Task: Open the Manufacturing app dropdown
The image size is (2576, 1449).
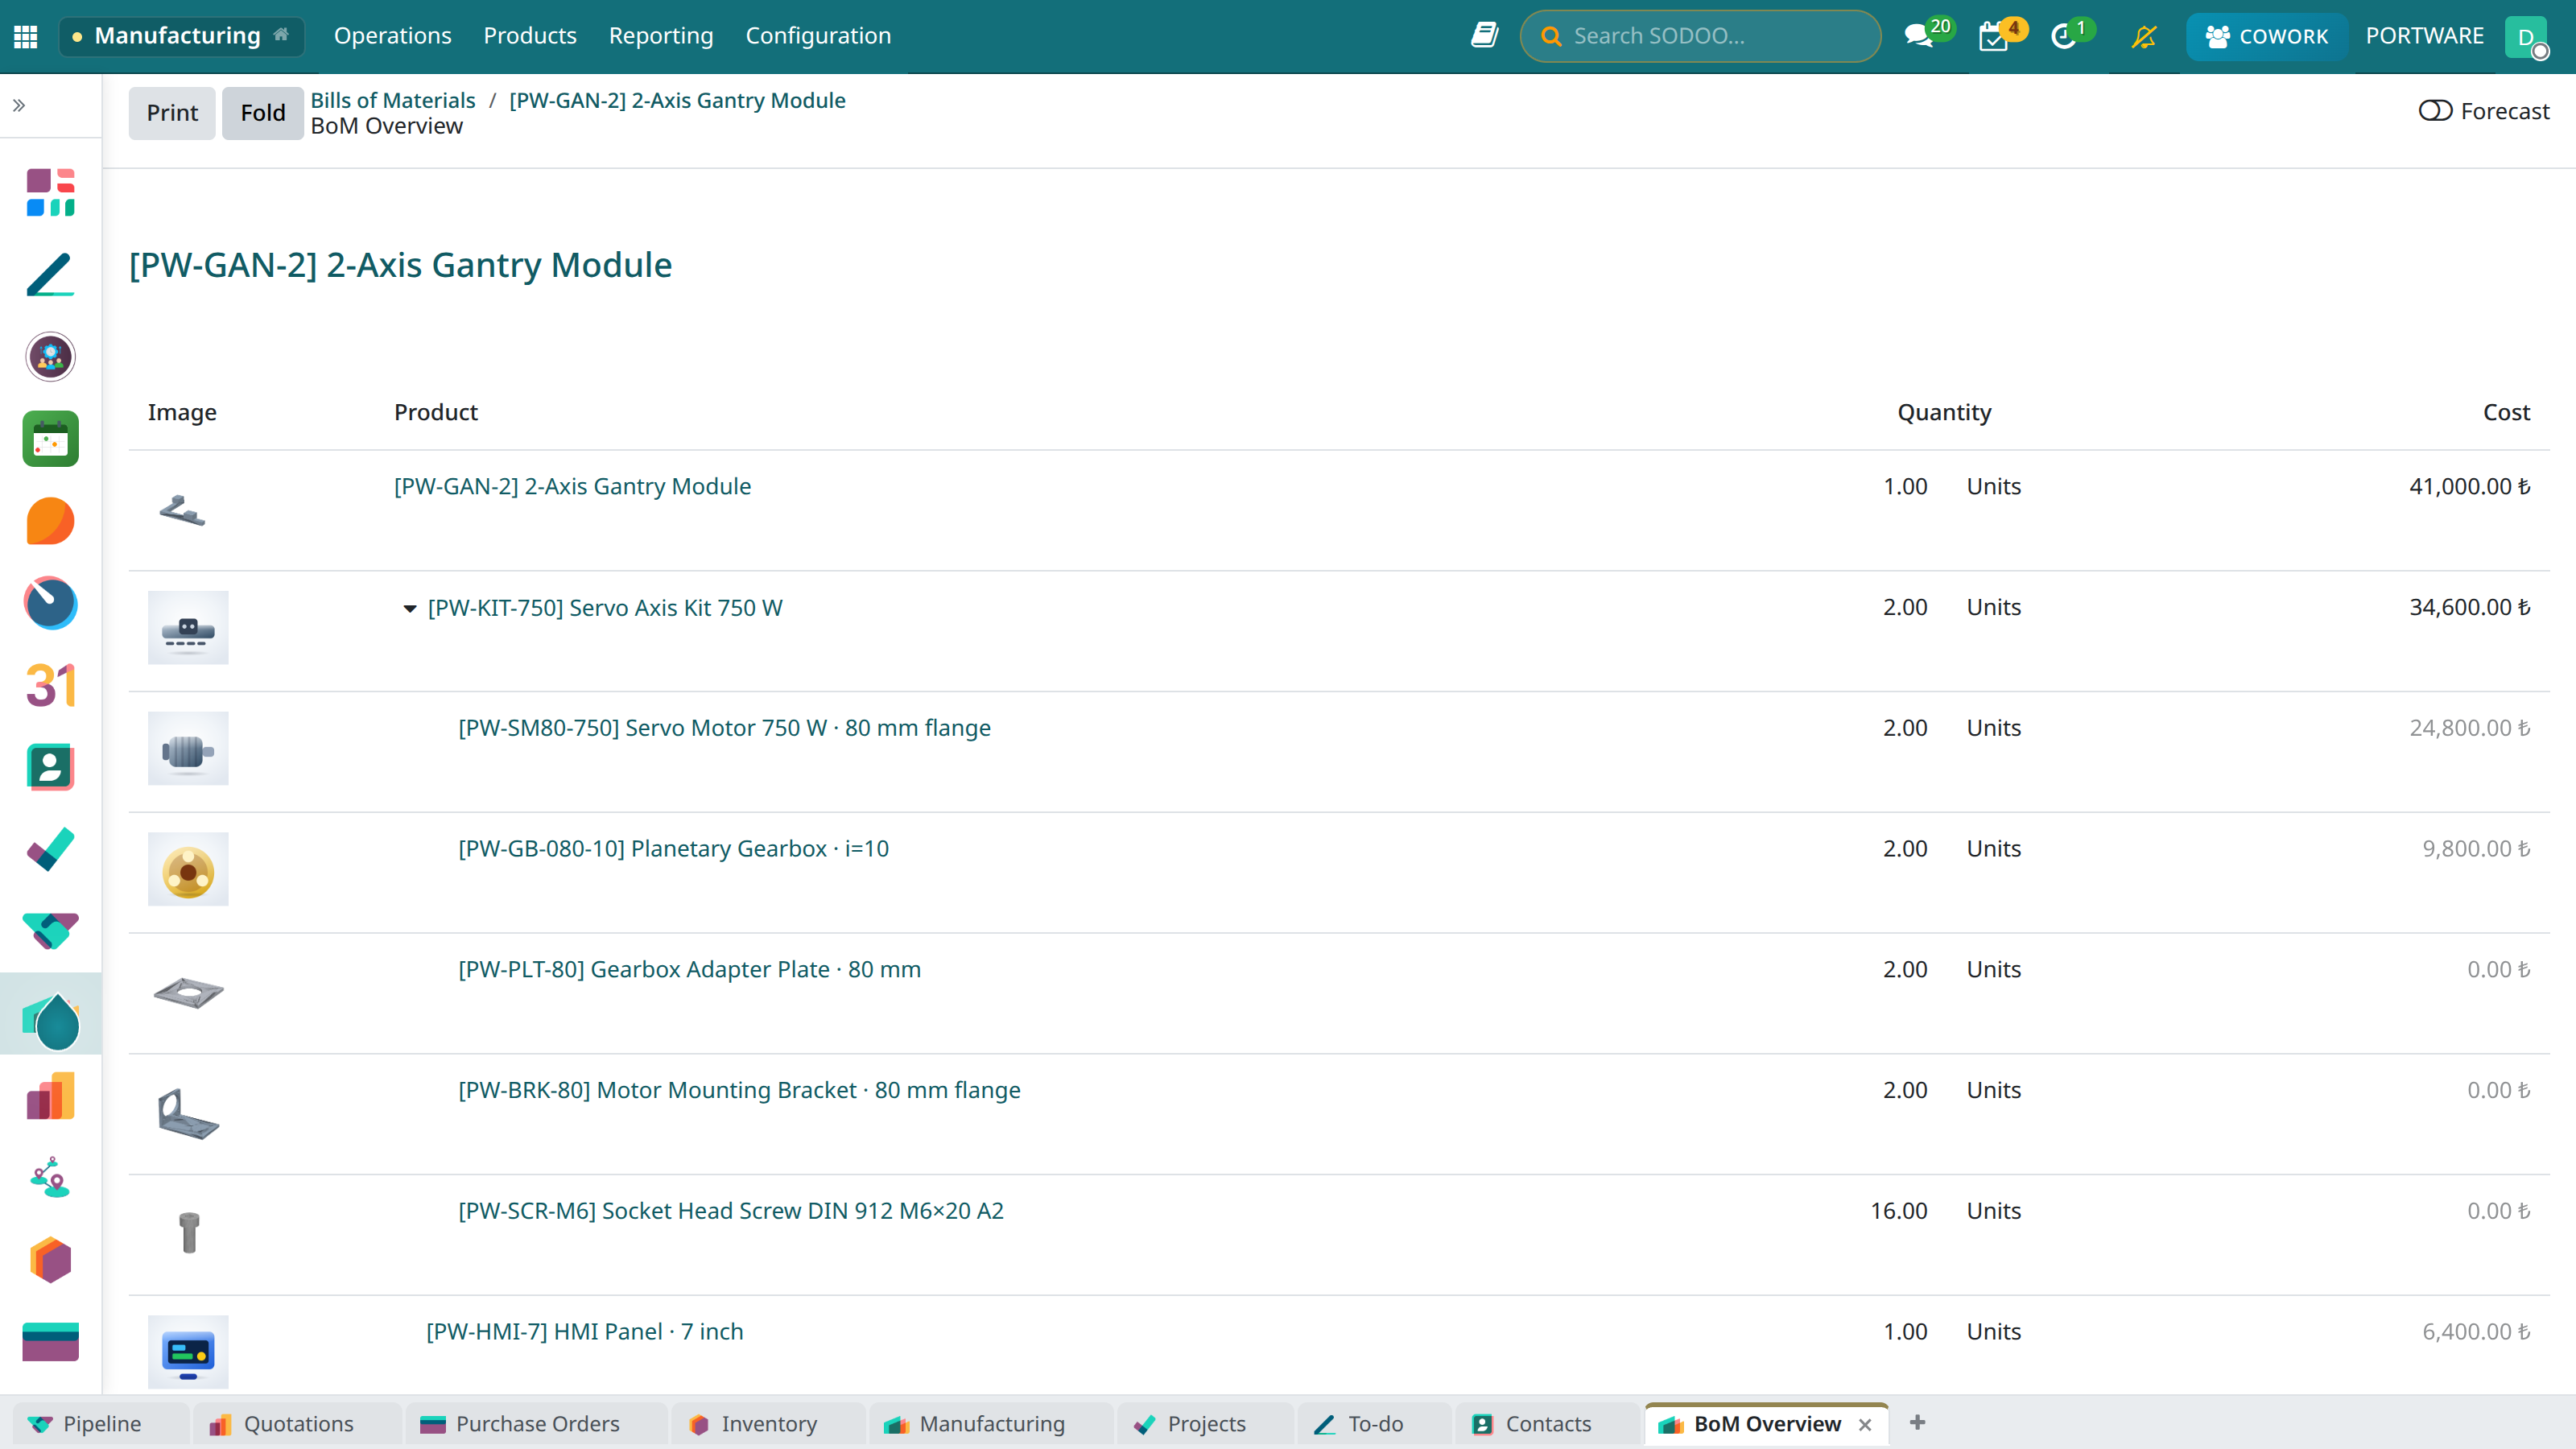Action: [181, 36]
